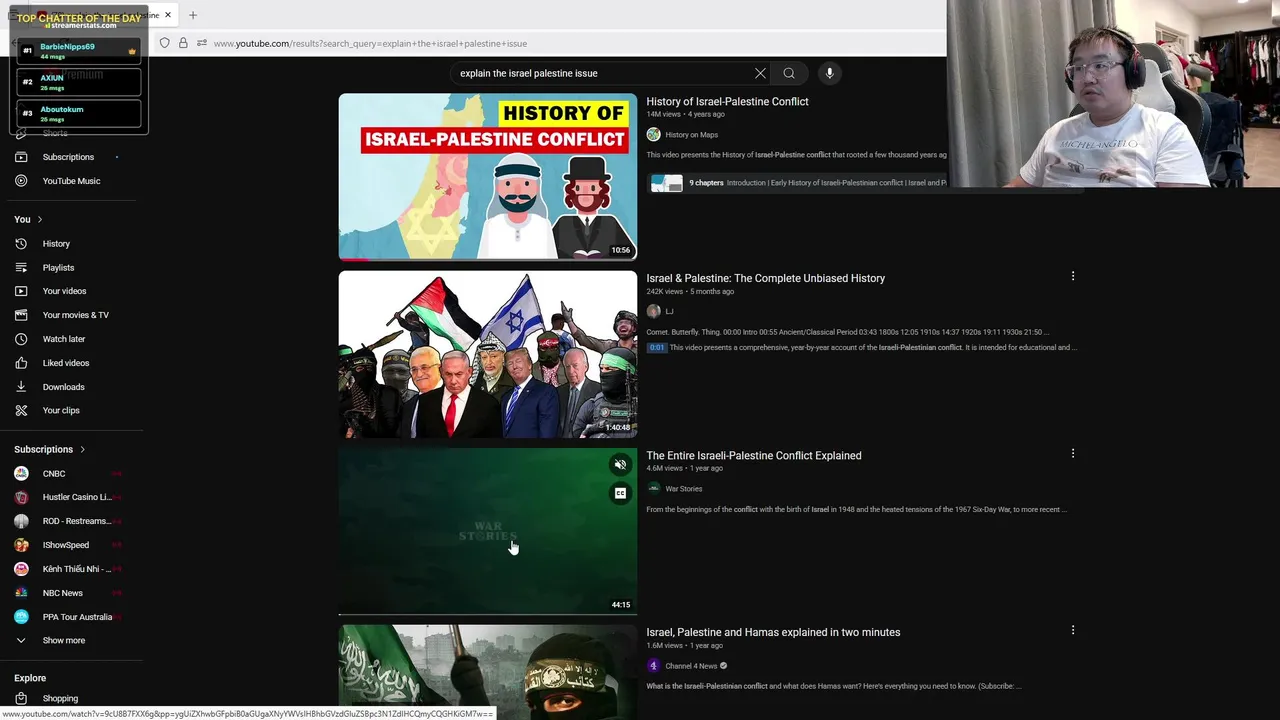Play the Hamas explained thumbnail
Screen dimensions: 1280x720
coord(487,672)
